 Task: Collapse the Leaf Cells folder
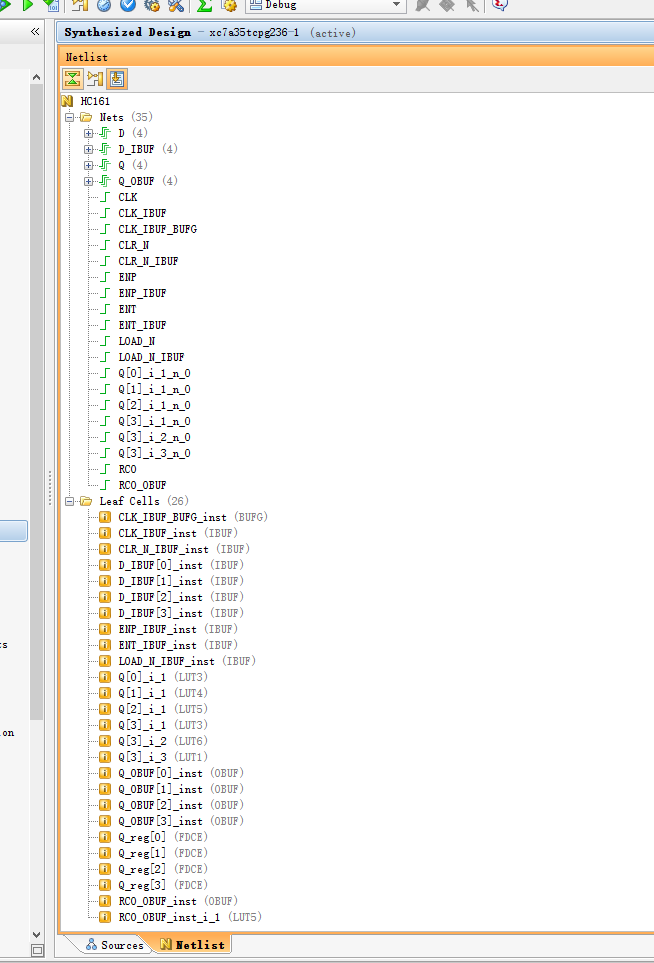pyautogui.click(x=69, y=501)
